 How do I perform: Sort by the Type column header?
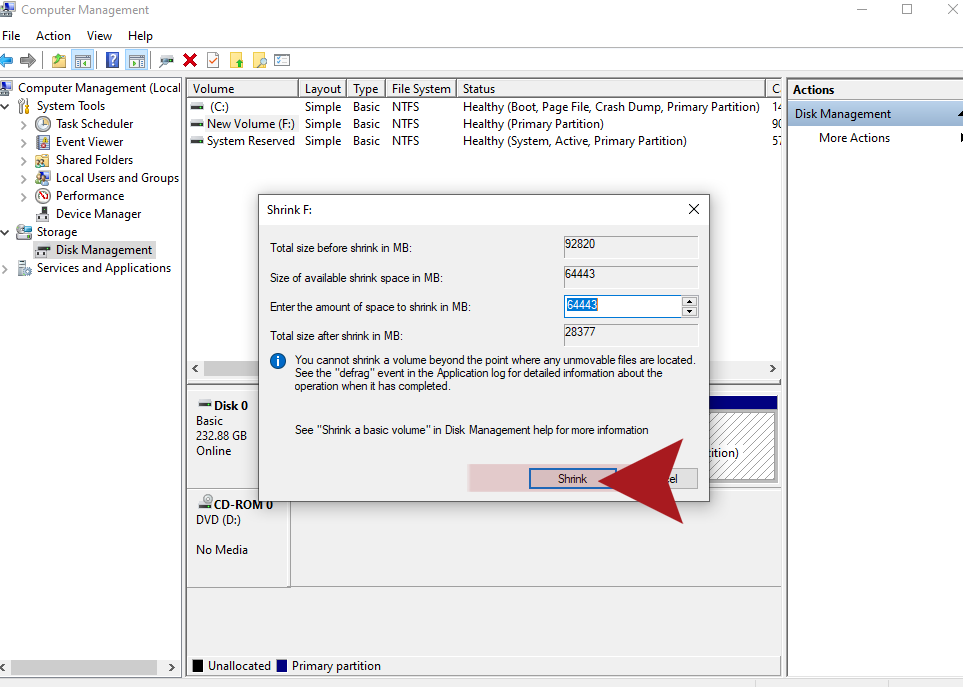pos(366,88)
